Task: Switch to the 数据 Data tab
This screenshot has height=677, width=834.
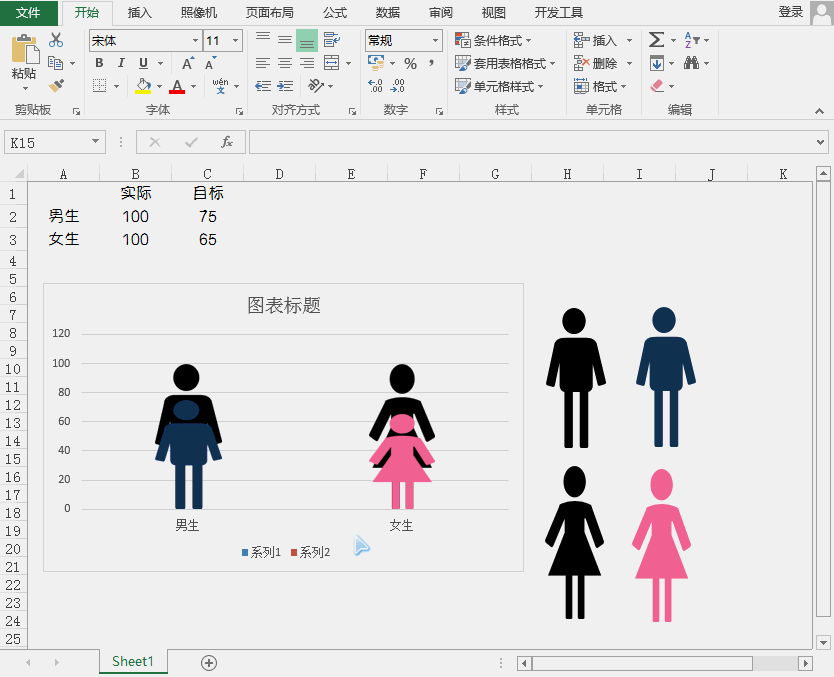Action: pos(388,13)
